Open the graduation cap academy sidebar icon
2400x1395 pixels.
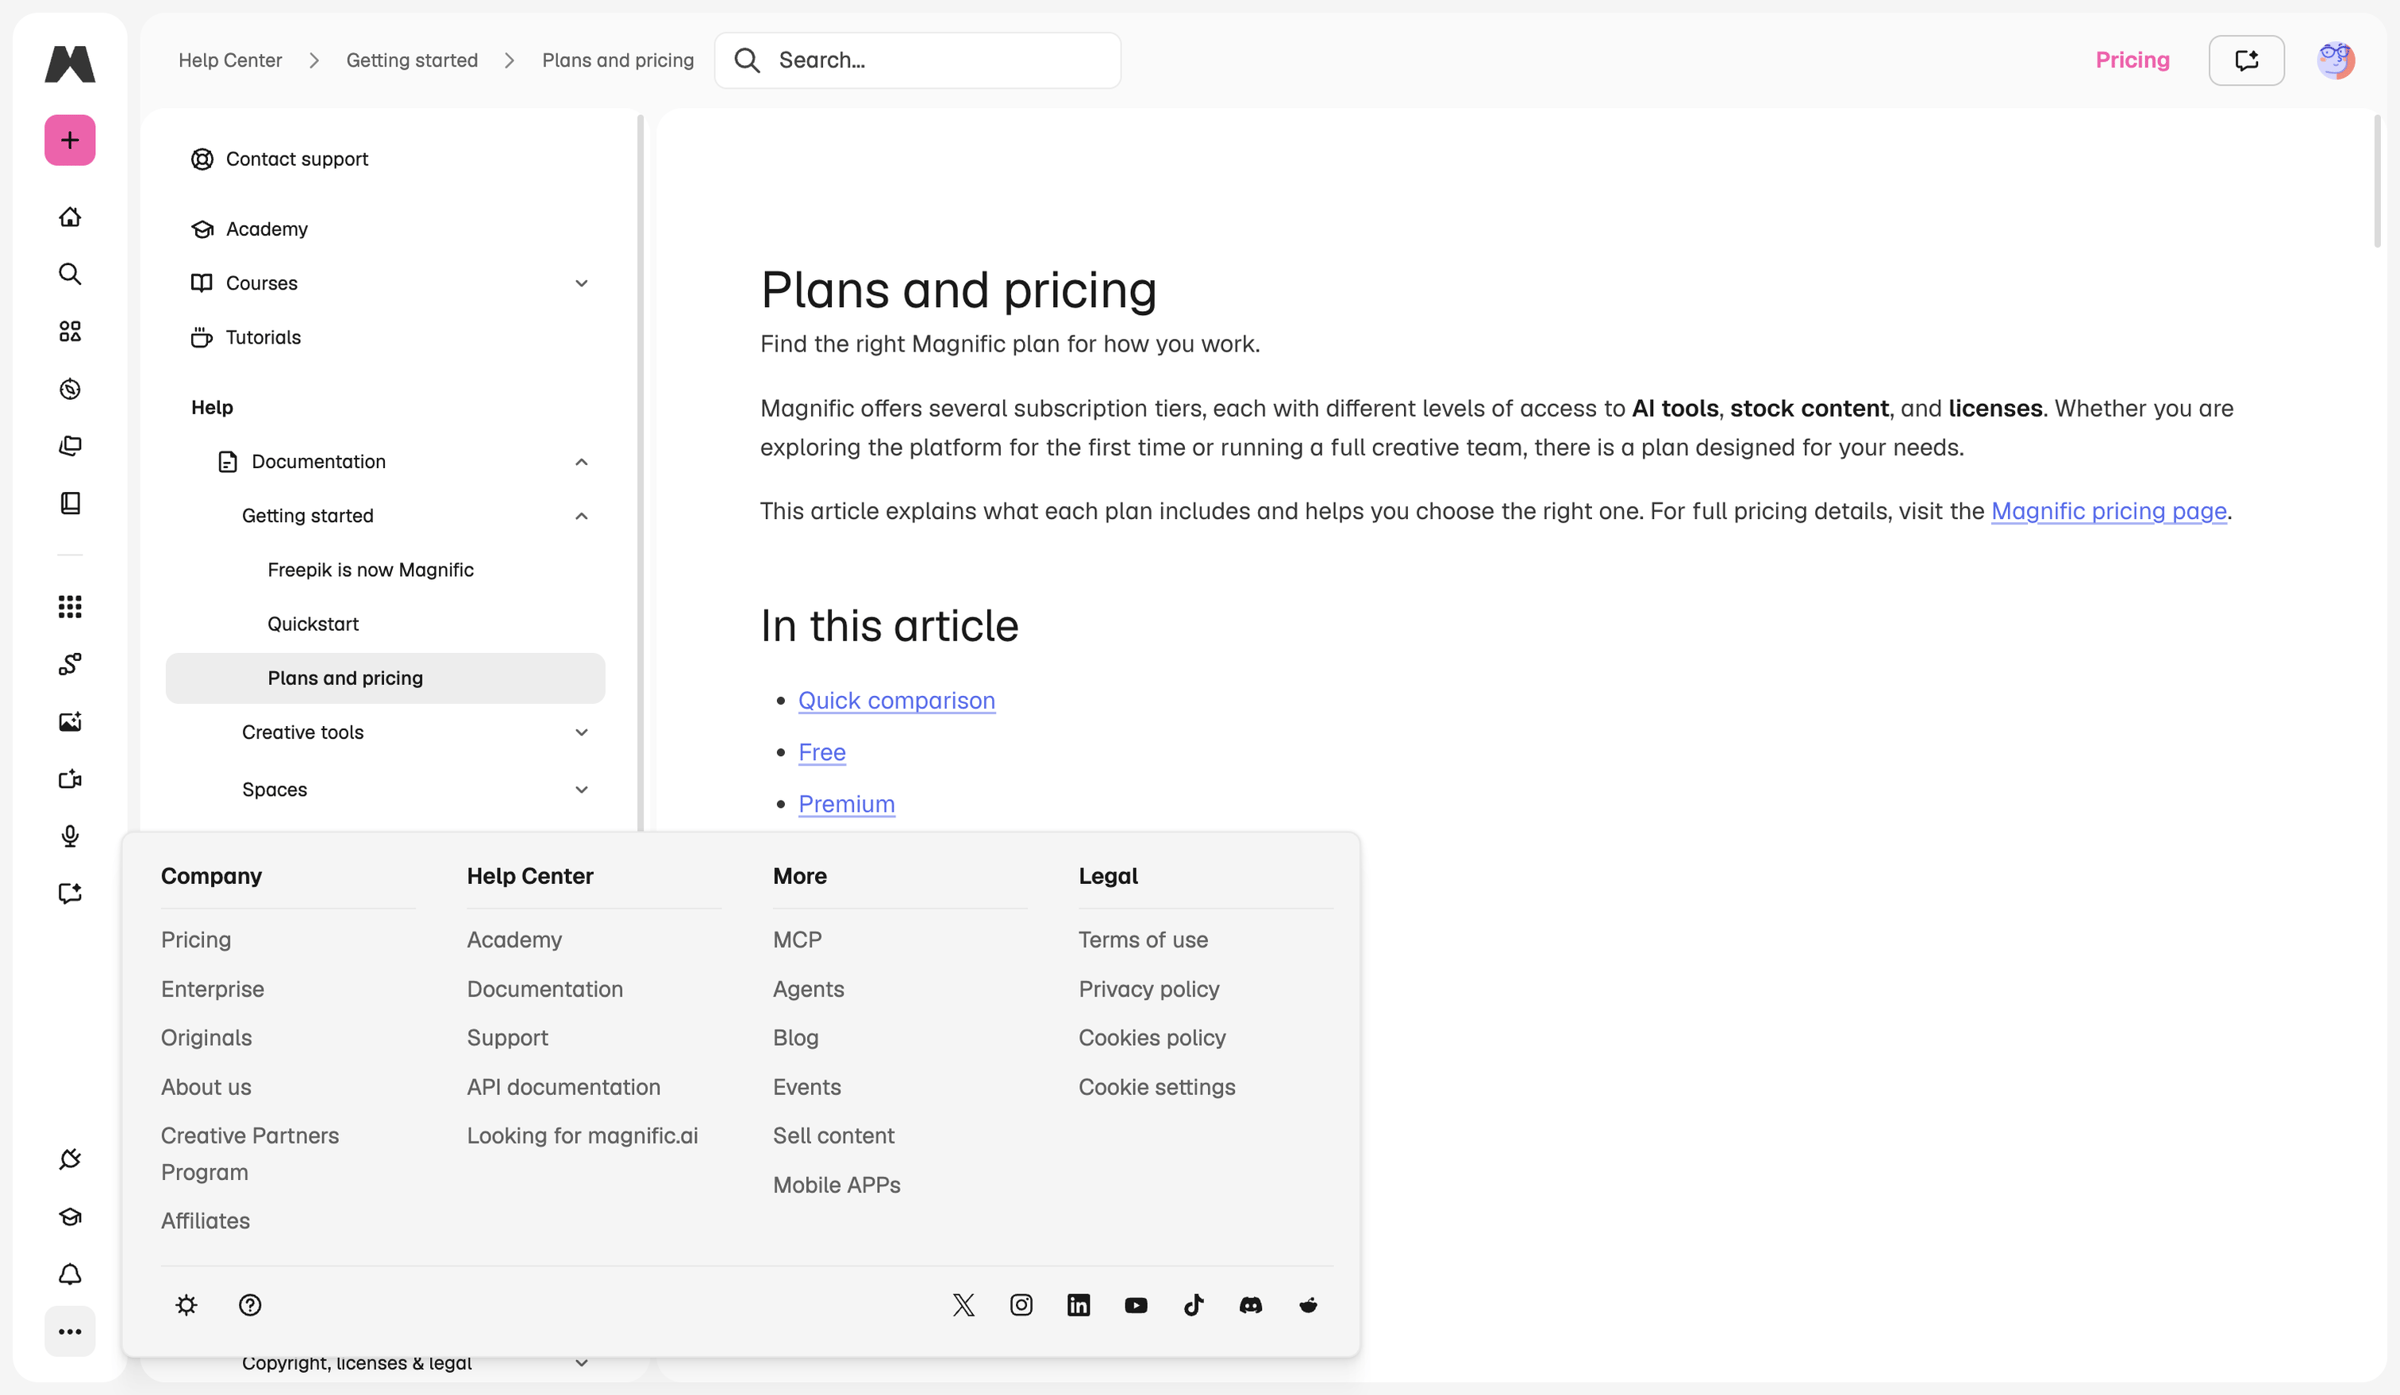(x=70, y=1217)
